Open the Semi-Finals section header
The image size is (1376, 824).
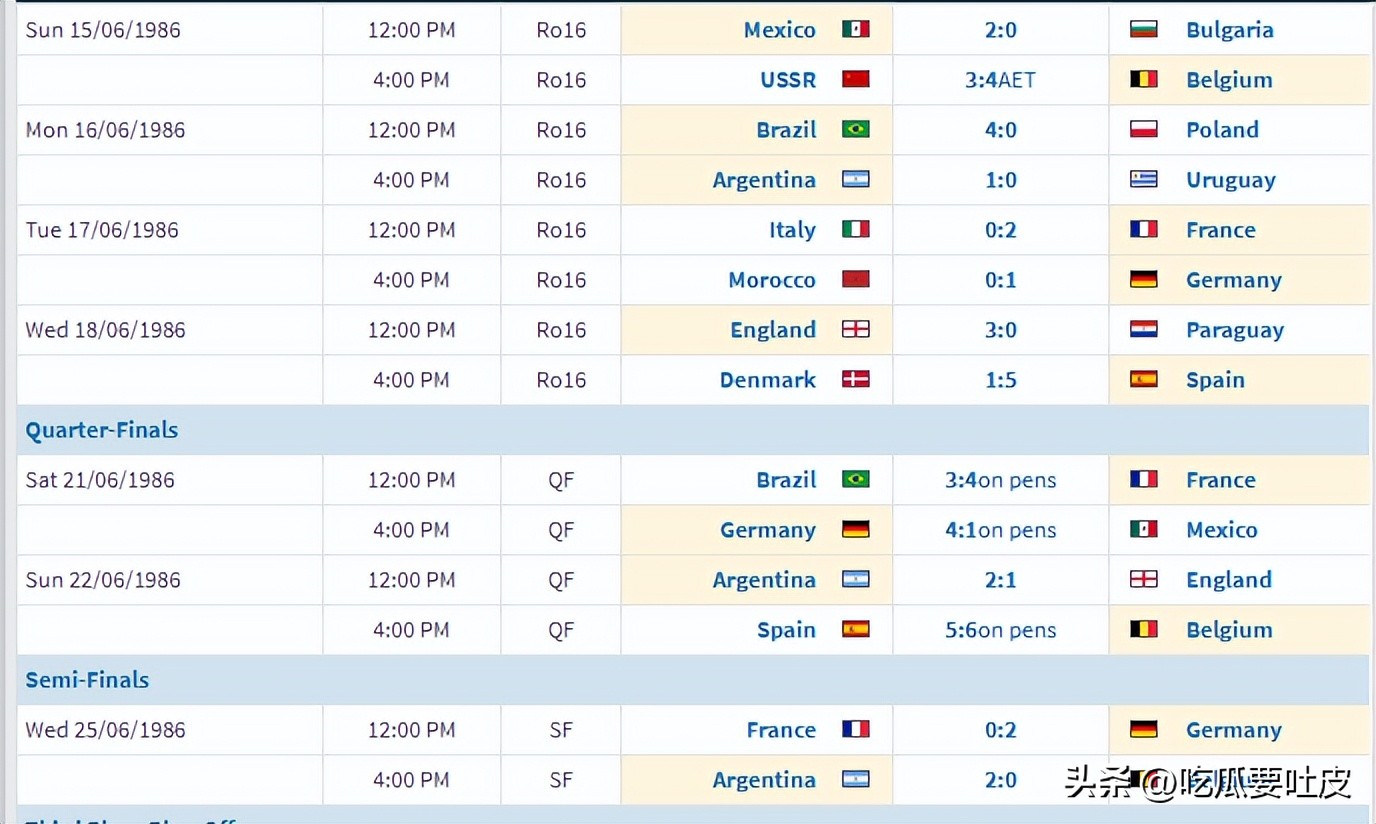click(x=87, y=680)
